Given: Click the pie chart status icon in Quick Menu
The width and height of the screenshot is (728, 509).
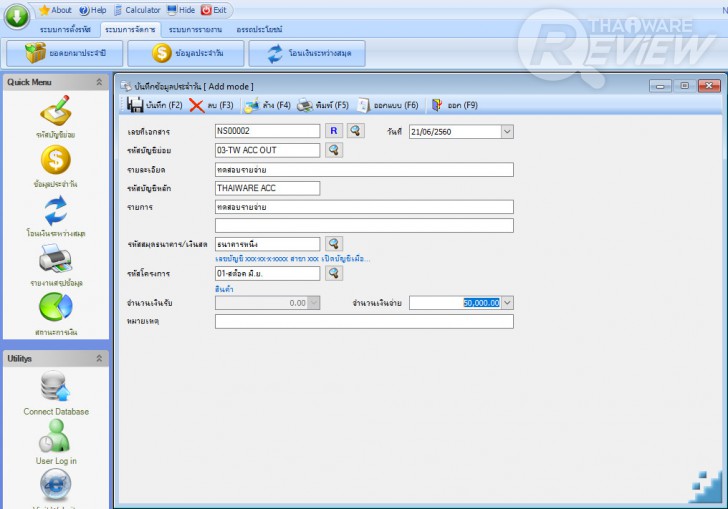Looking at the screenshot, I should coord(56,307).
